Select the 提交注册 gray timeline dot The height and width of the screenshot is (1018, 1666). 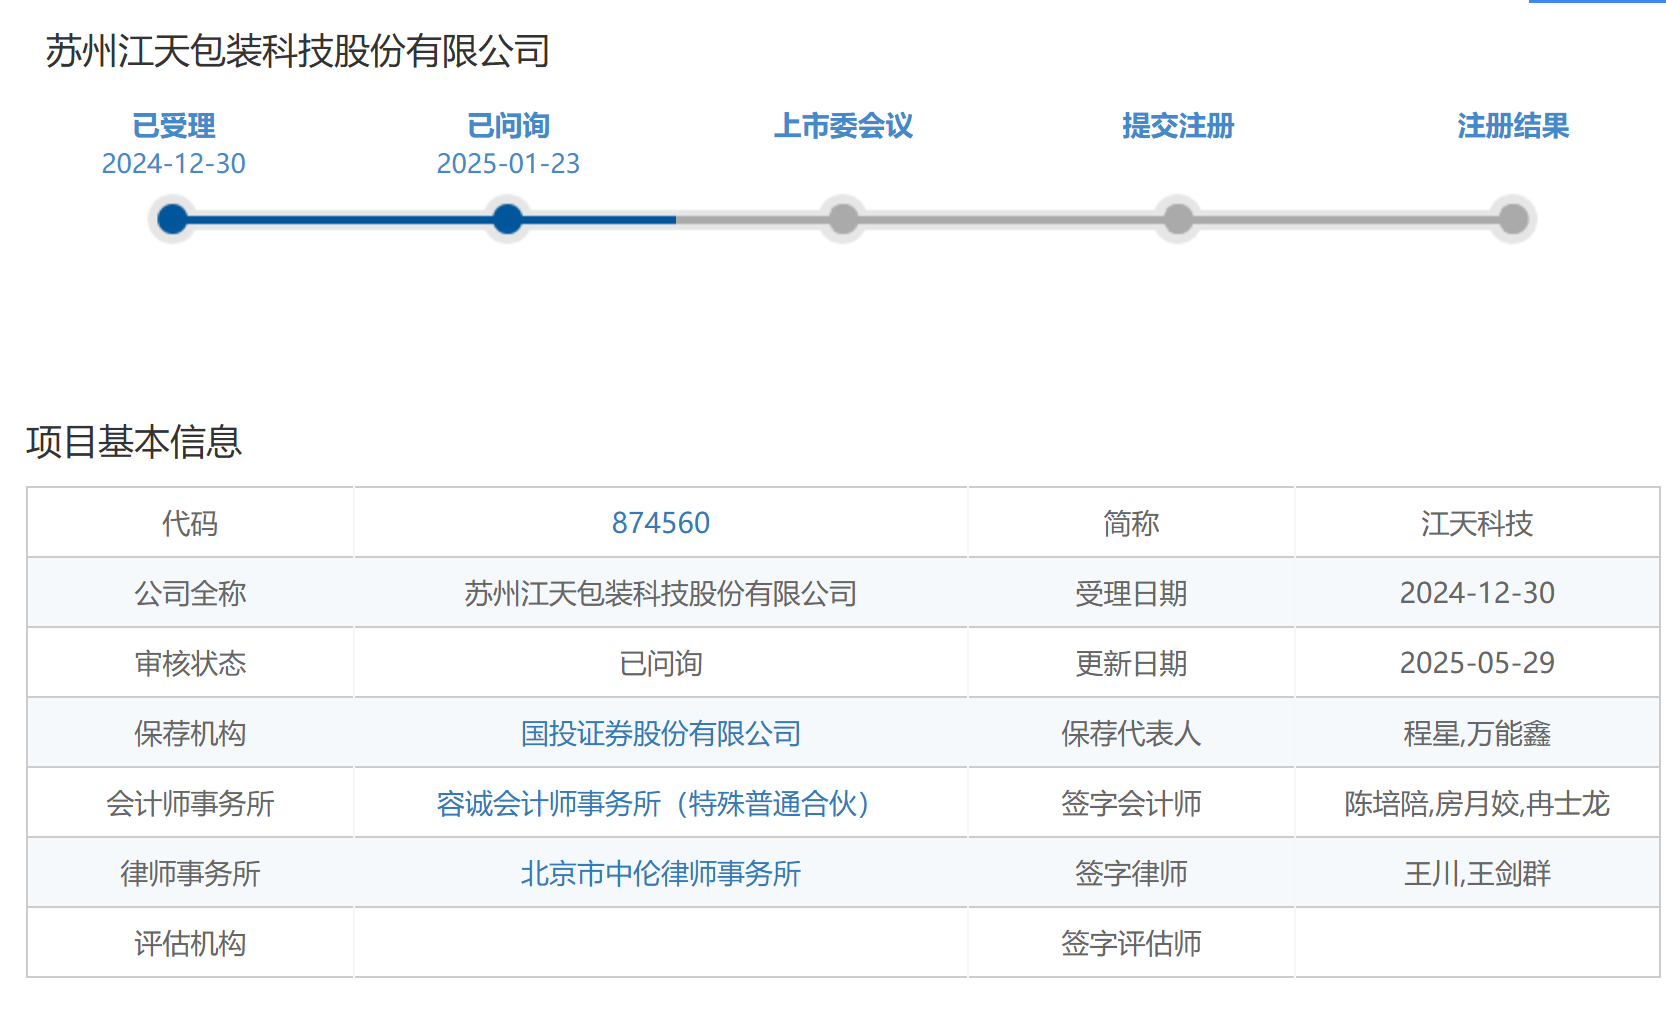pos(1178,219)
